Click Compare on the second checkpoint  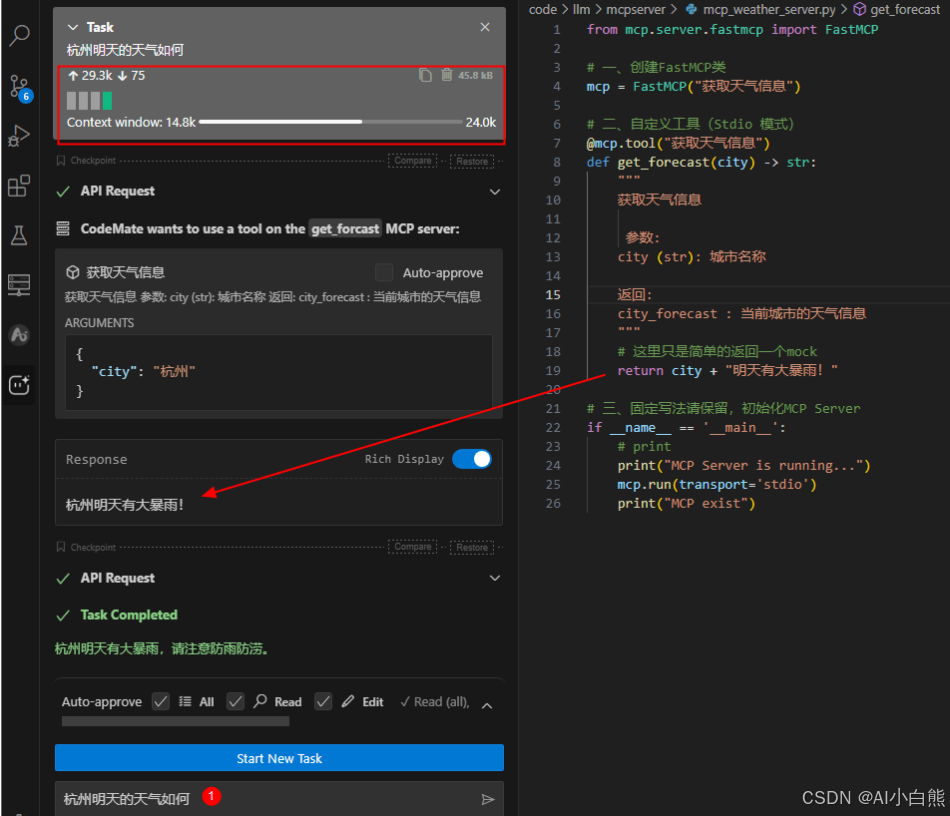(413, 546)
